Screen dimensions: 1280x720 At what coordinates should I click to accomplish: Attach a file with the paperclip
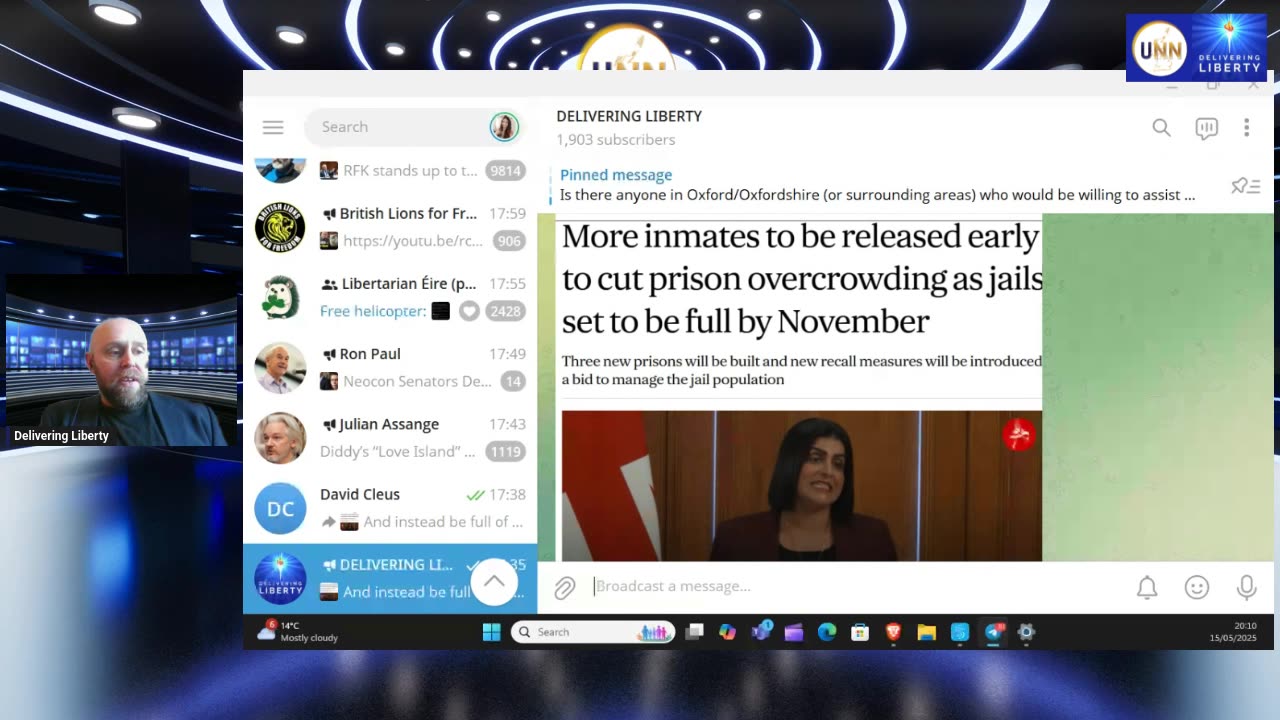tap(565, 588)
